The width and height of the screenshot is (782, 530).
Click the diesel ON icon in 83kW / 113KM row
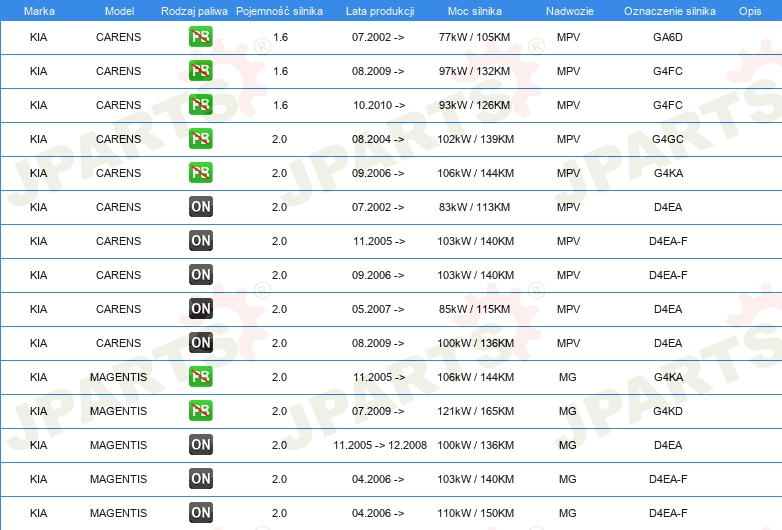(200, 206)
